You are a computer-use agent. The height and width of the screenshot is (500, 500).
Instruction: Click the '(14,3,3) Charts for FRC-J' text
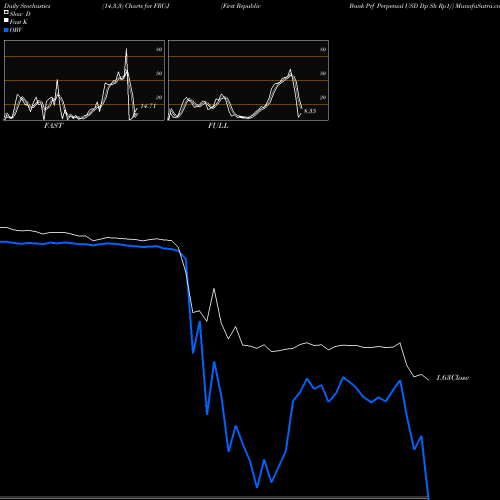click(136, 6)
